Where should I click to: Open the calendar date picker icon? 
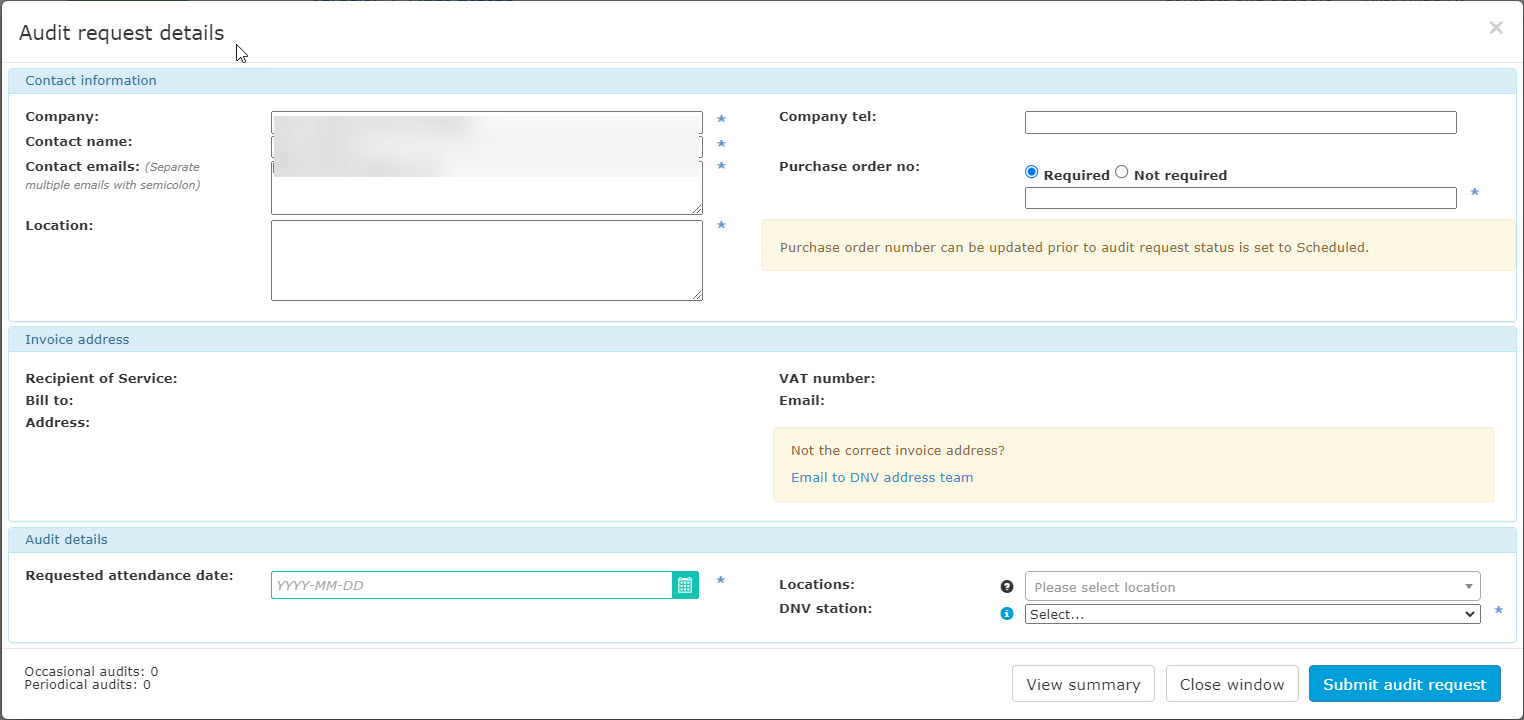coord(685,584)
